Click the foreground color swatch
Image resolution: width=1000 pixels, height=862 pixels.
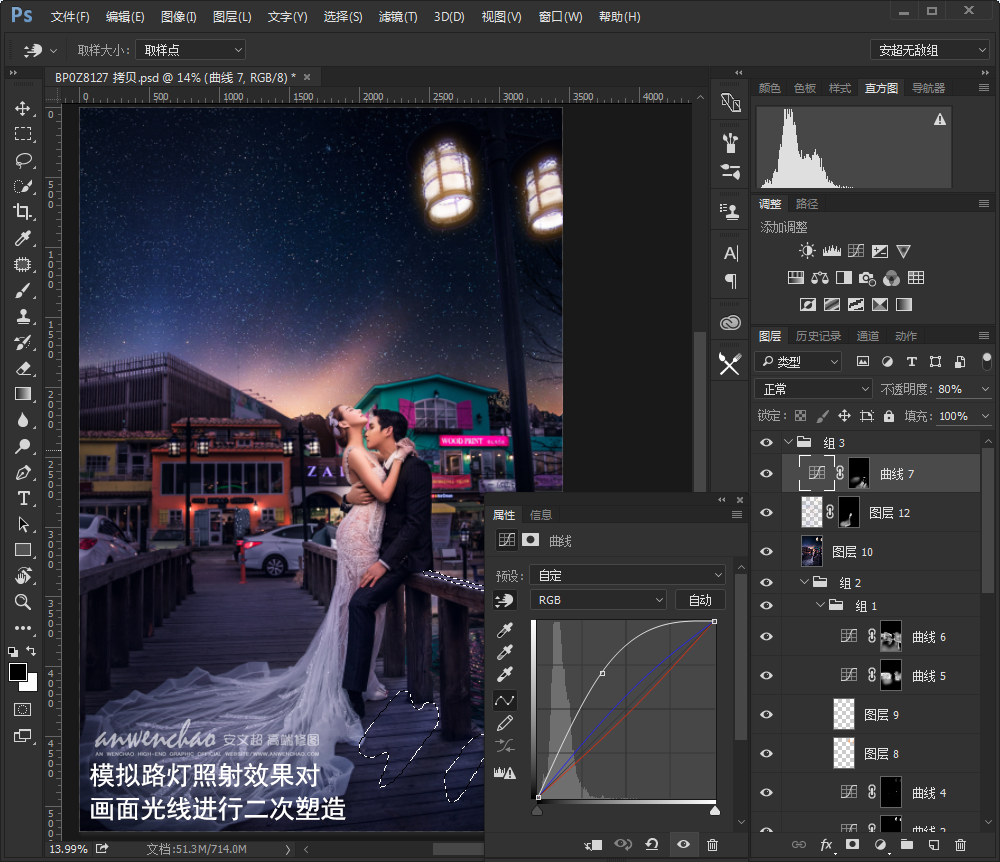[x=17, y=671]
